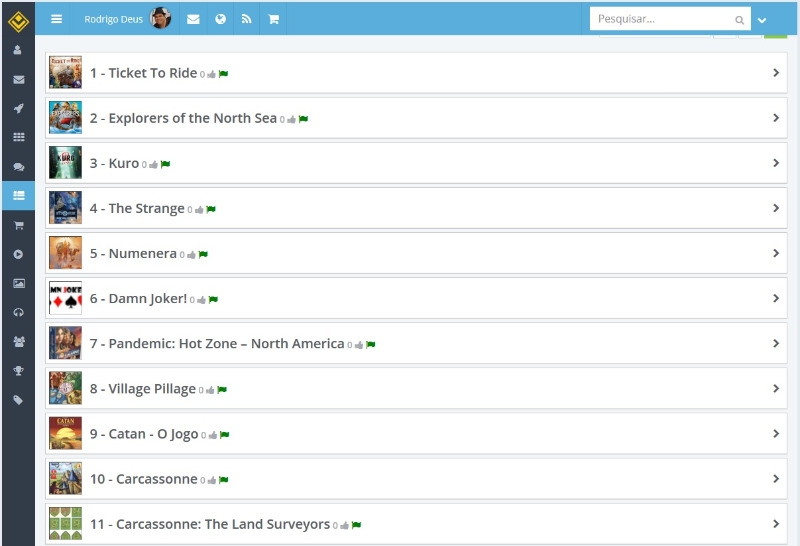Click the magnifier search icon
The image size is (800, 546).
point(739,20)
